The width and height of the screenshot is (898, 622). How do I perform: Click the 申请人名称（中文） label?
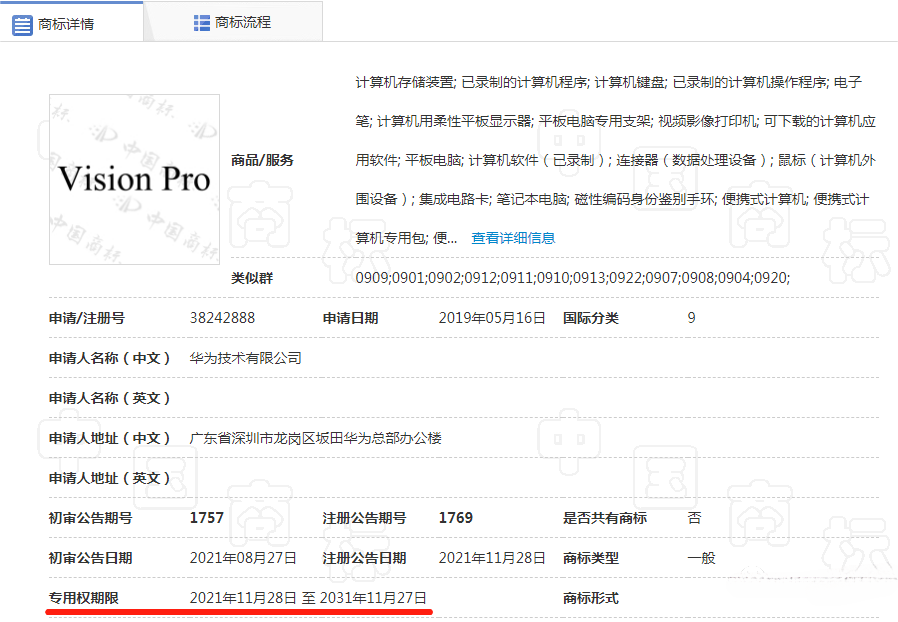tap(109, 359)
